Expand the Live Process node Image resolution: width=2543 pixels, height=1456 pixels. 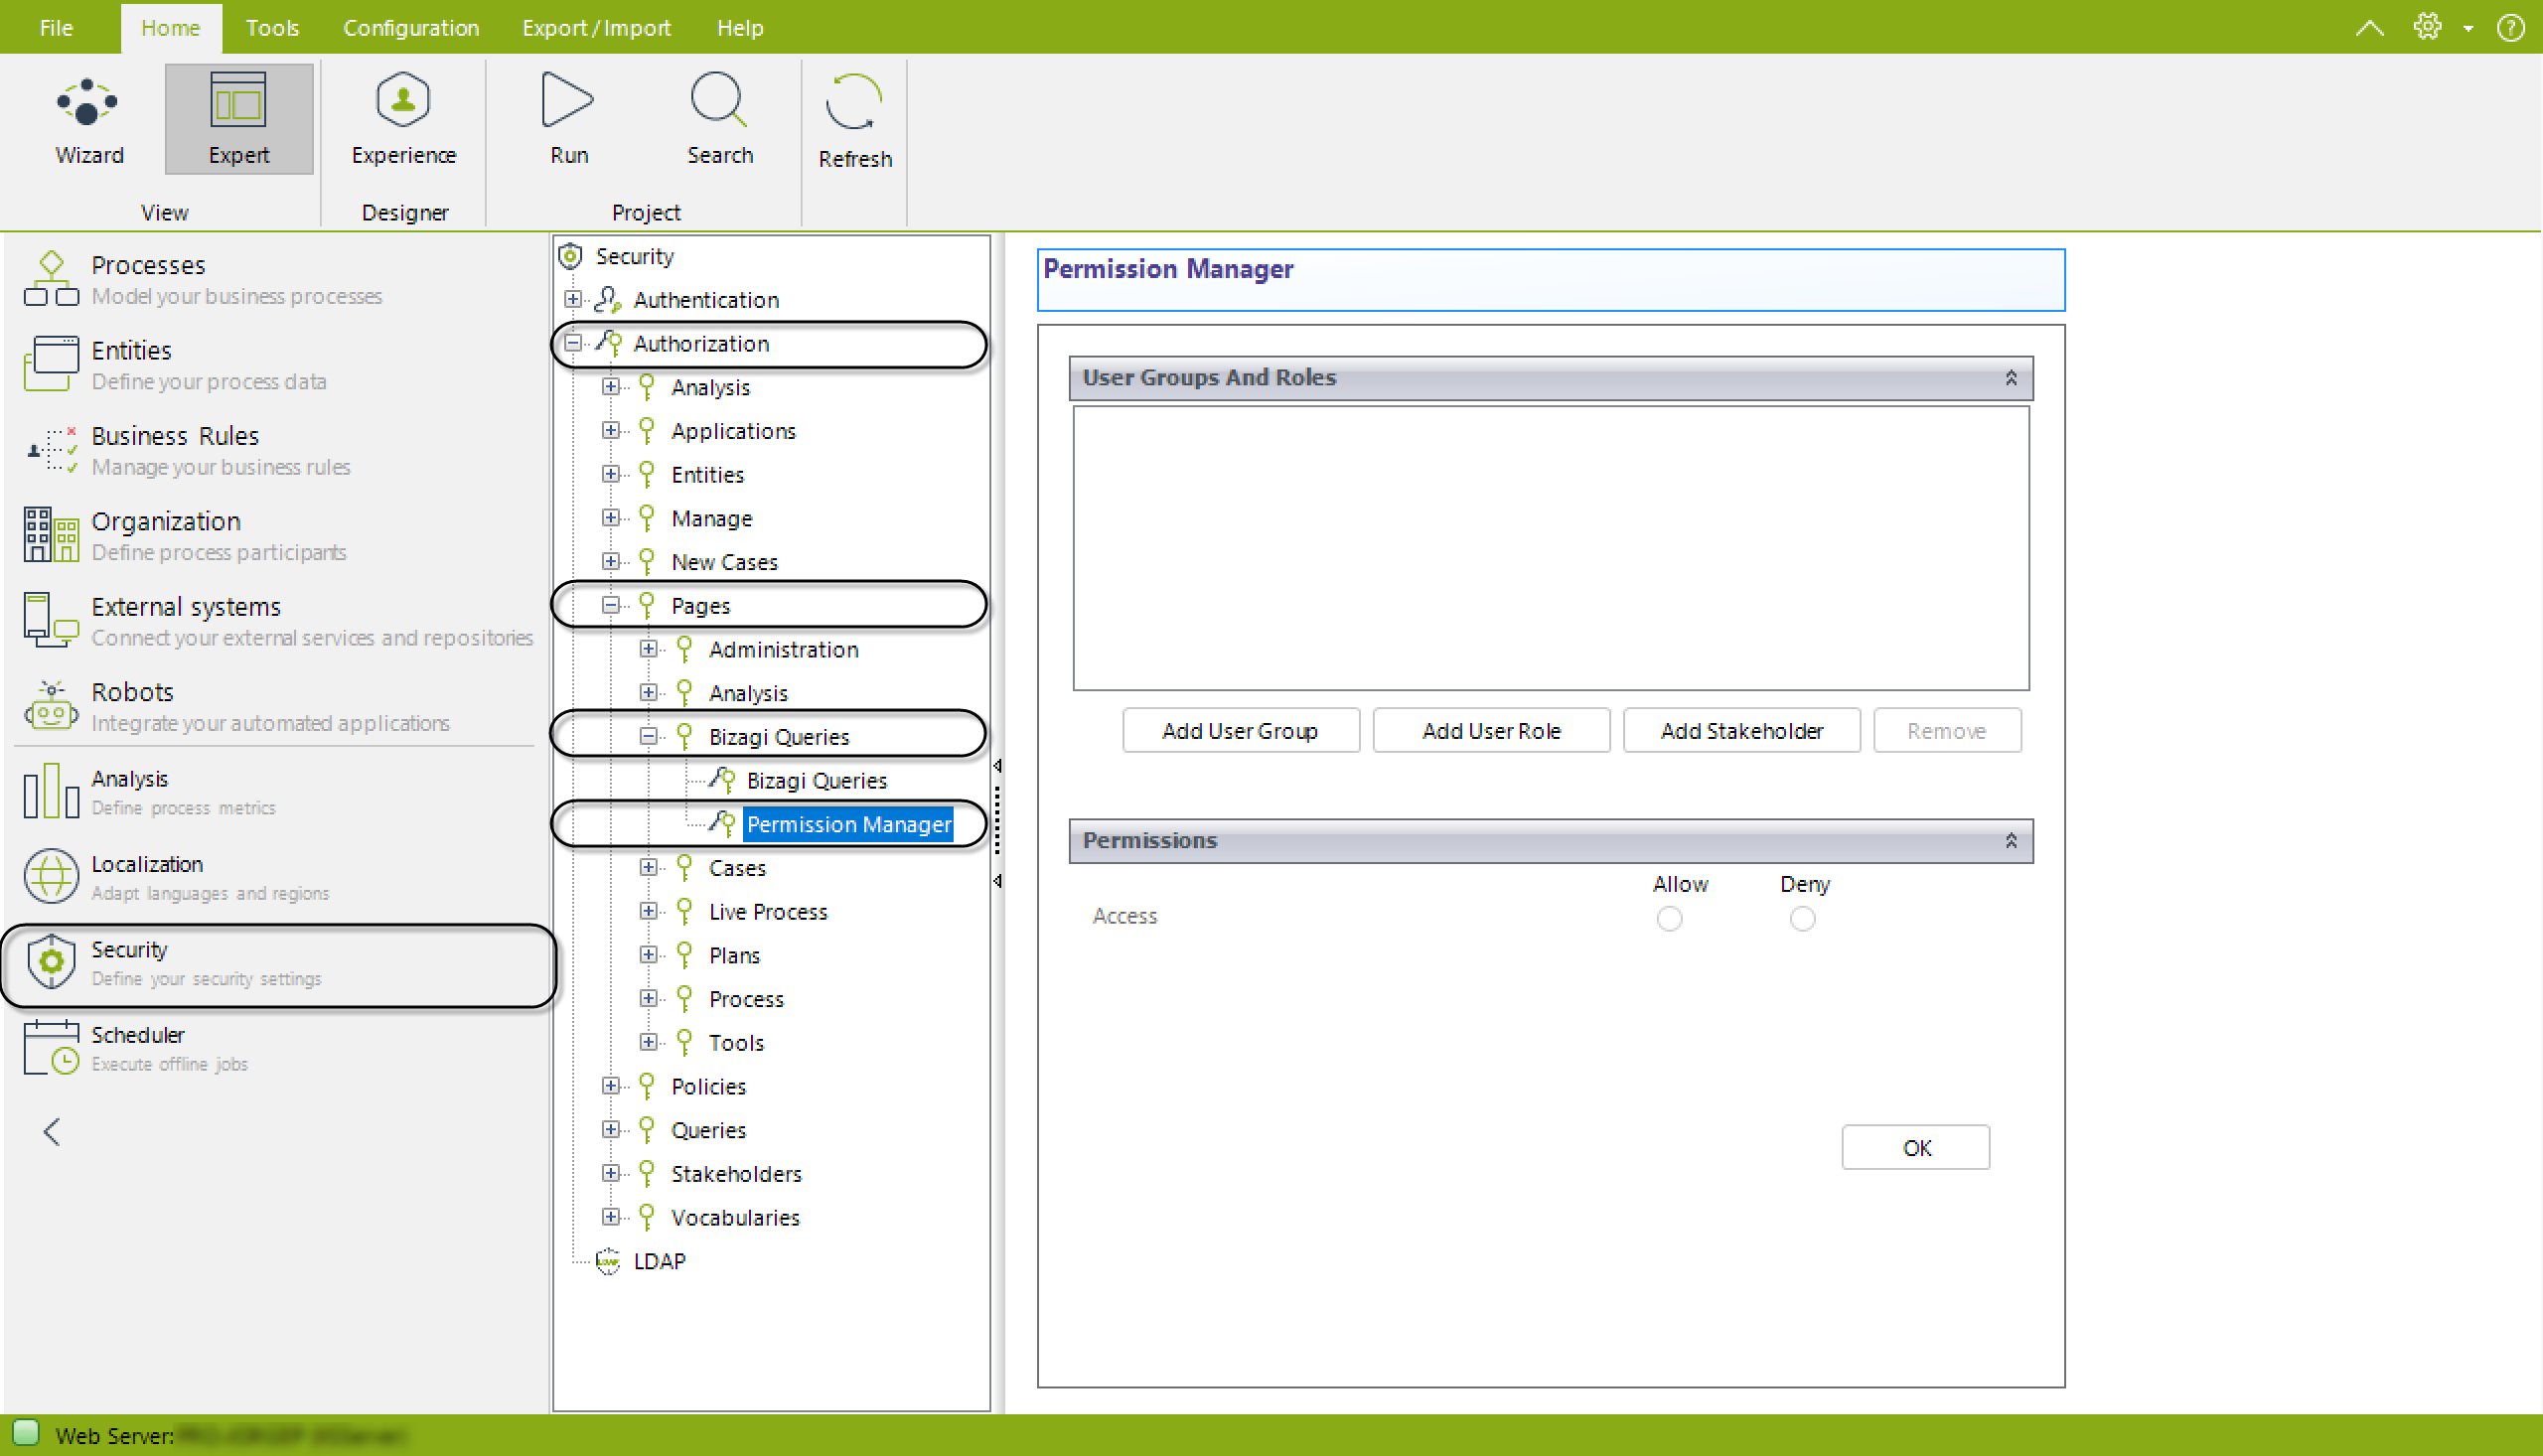648,911
